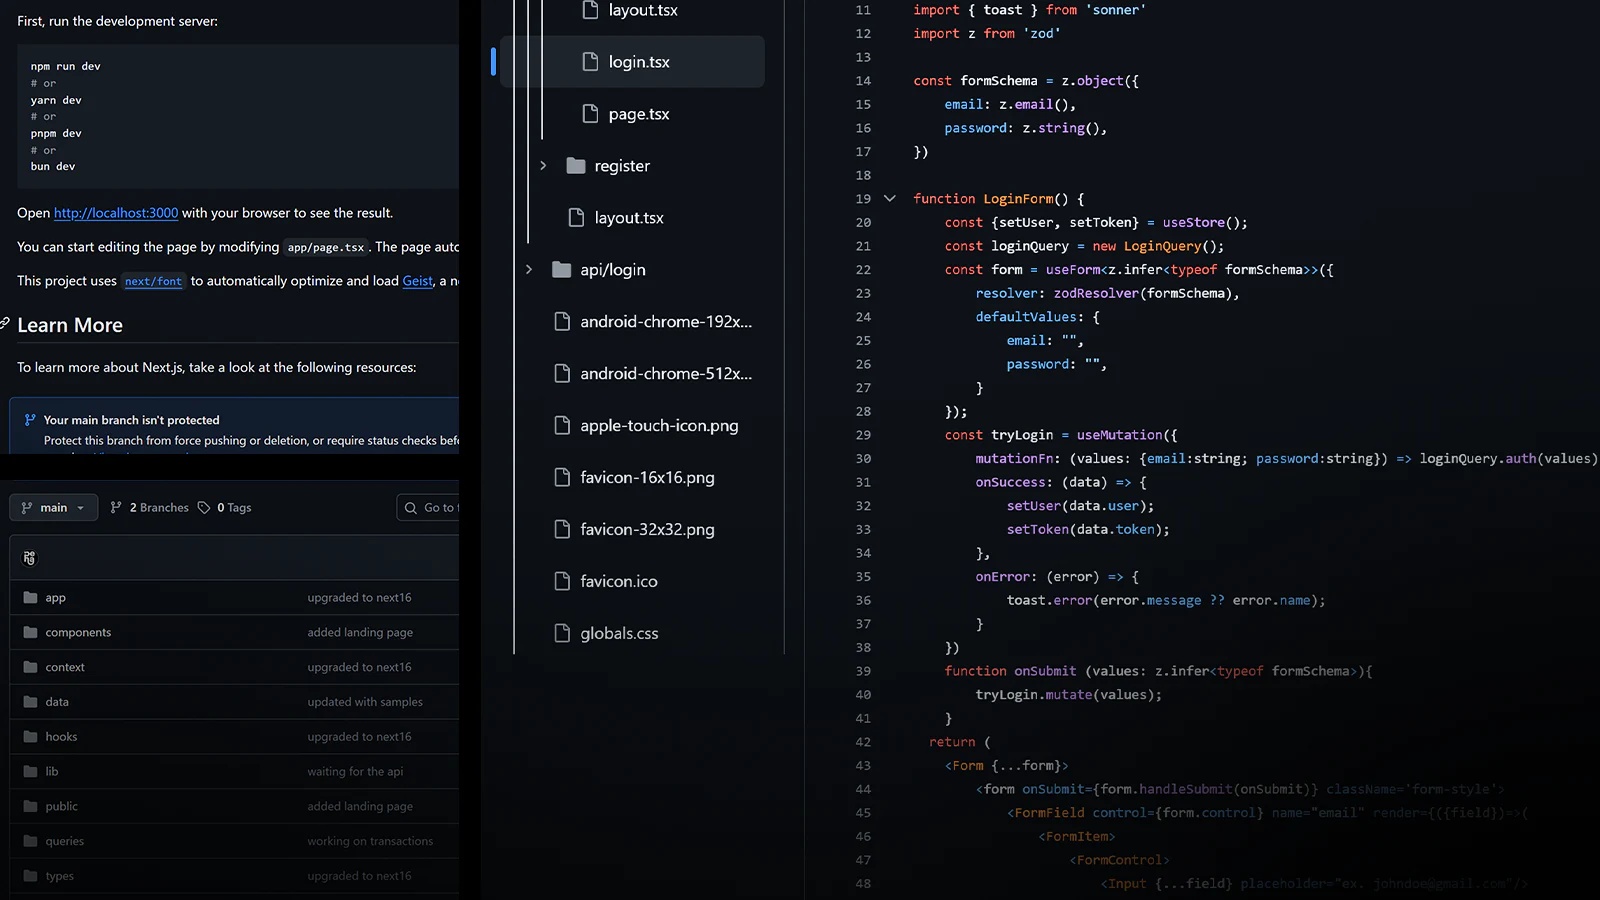The width and height of the screenshot is (1600, 900).
Task: Open the 'upgraded to next16' commit for app
Action: [x=359, y=598]
